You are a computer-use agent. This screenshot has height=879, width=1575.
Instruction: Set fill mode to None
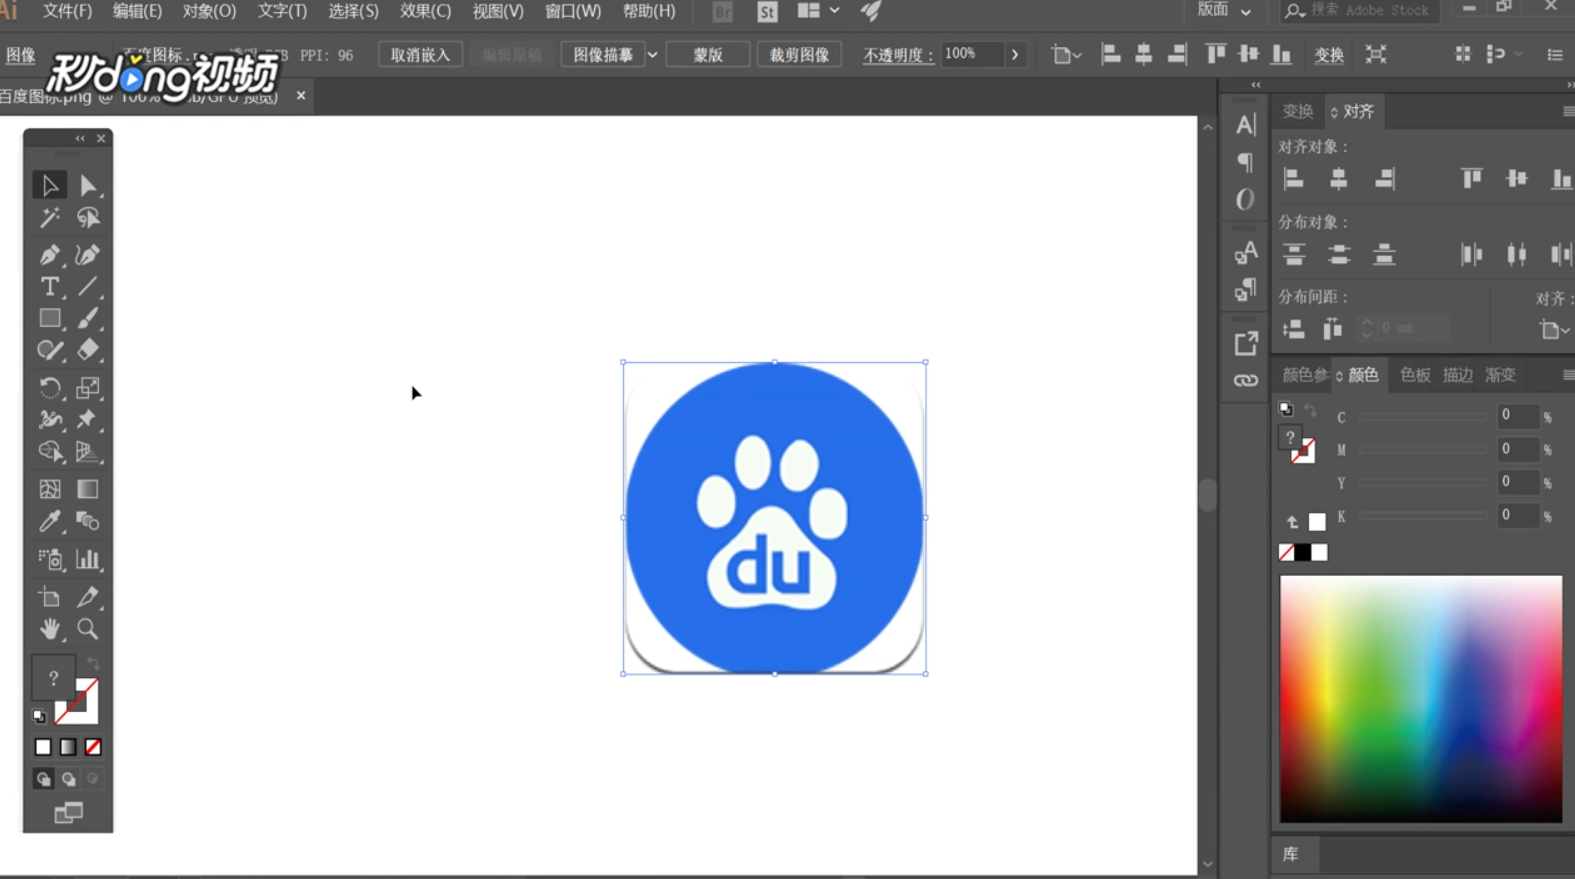(x=93, y=747)
